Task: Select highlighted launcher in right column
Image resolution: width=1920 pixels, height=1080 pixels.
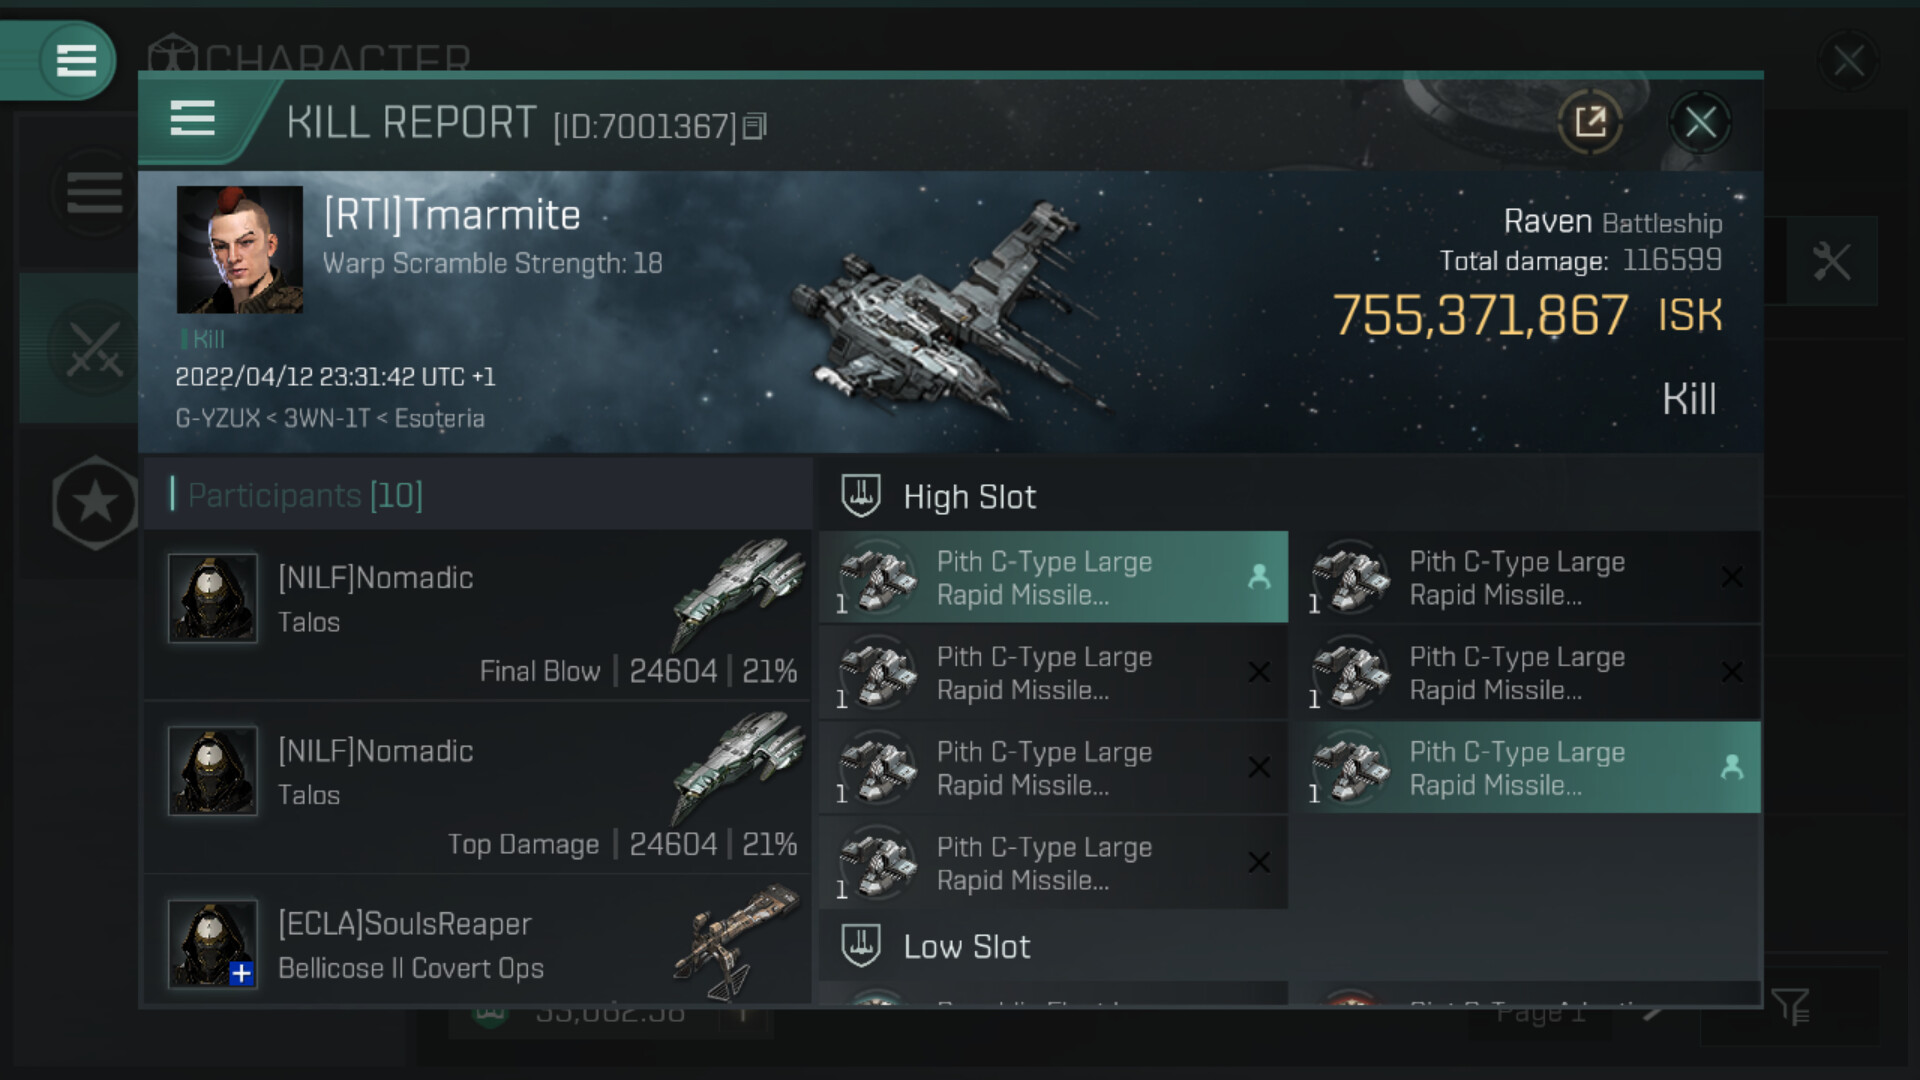Action: [1530, 767]
